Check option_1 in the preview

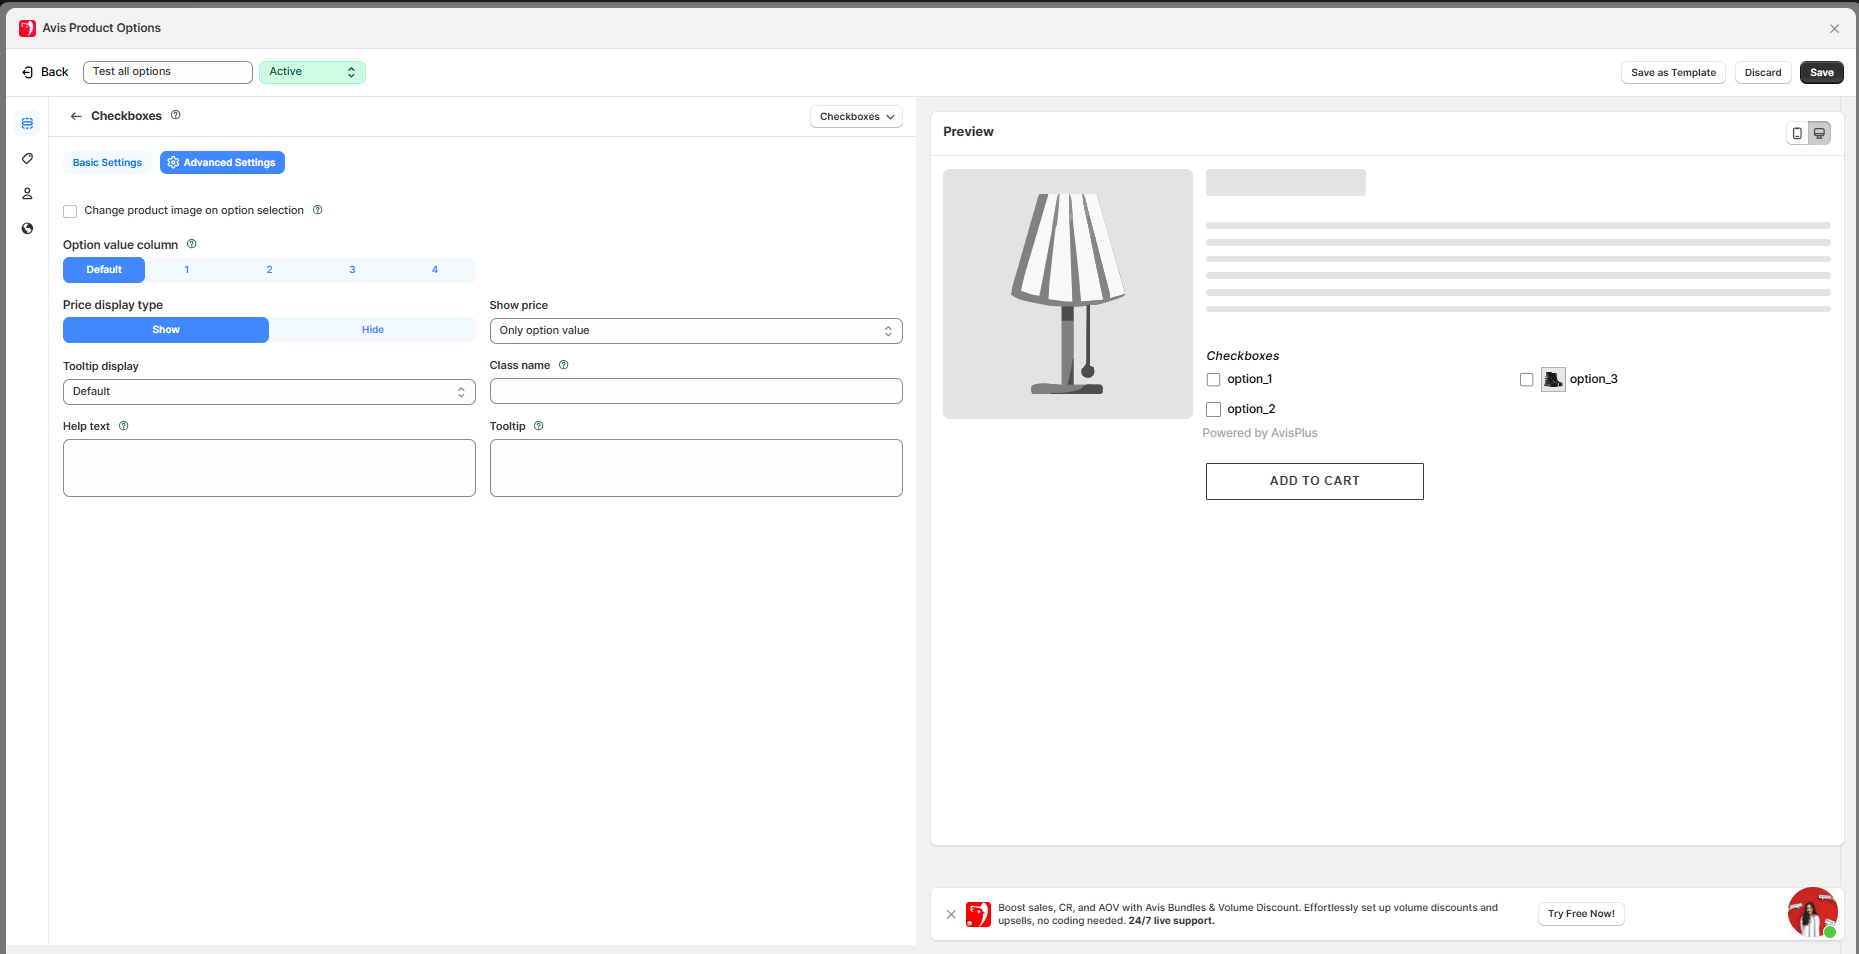(x=1214, y=380)
